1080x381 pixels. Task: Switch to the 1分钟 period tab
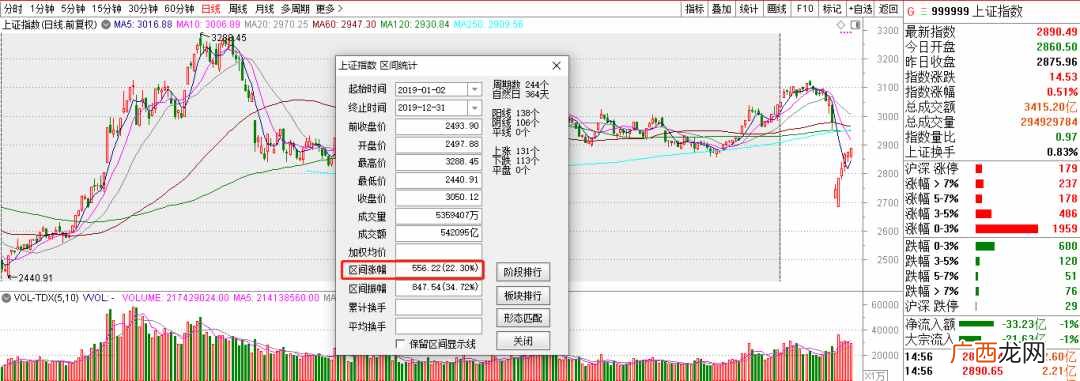41,9
